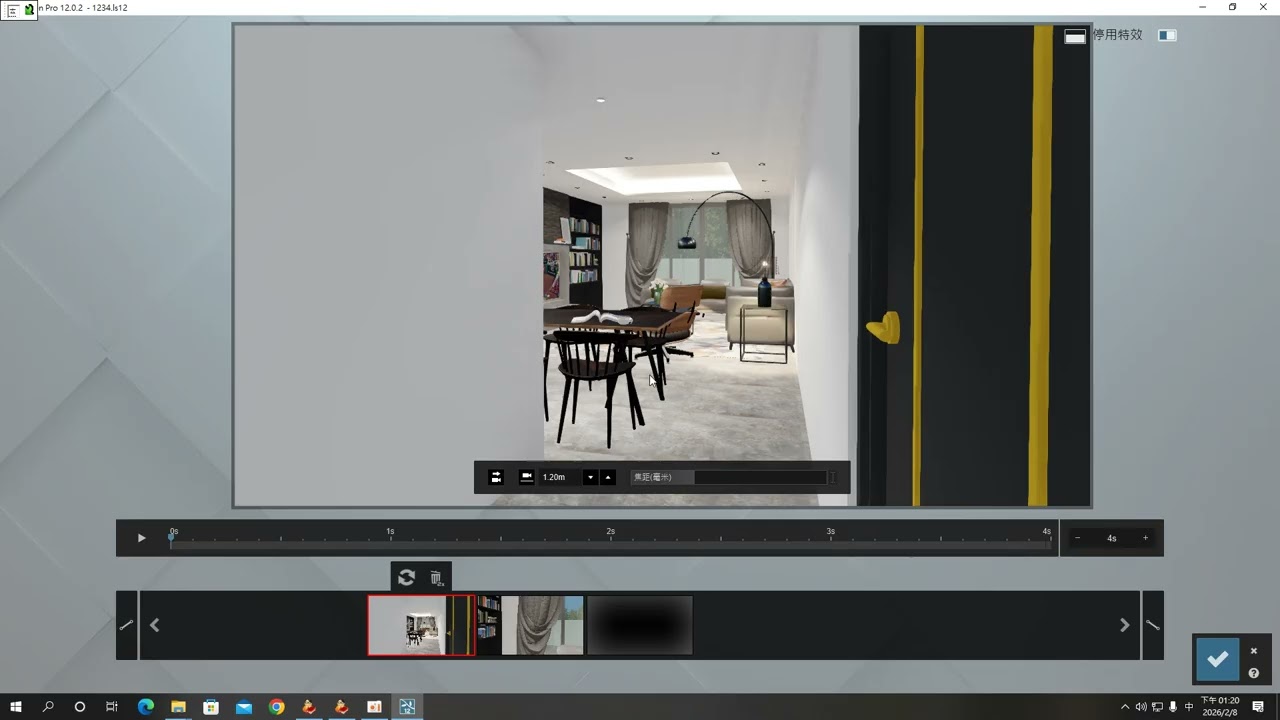Select the curtain keyframe thumbnail
Screen dimensions: 1280x720
point(542,625)
